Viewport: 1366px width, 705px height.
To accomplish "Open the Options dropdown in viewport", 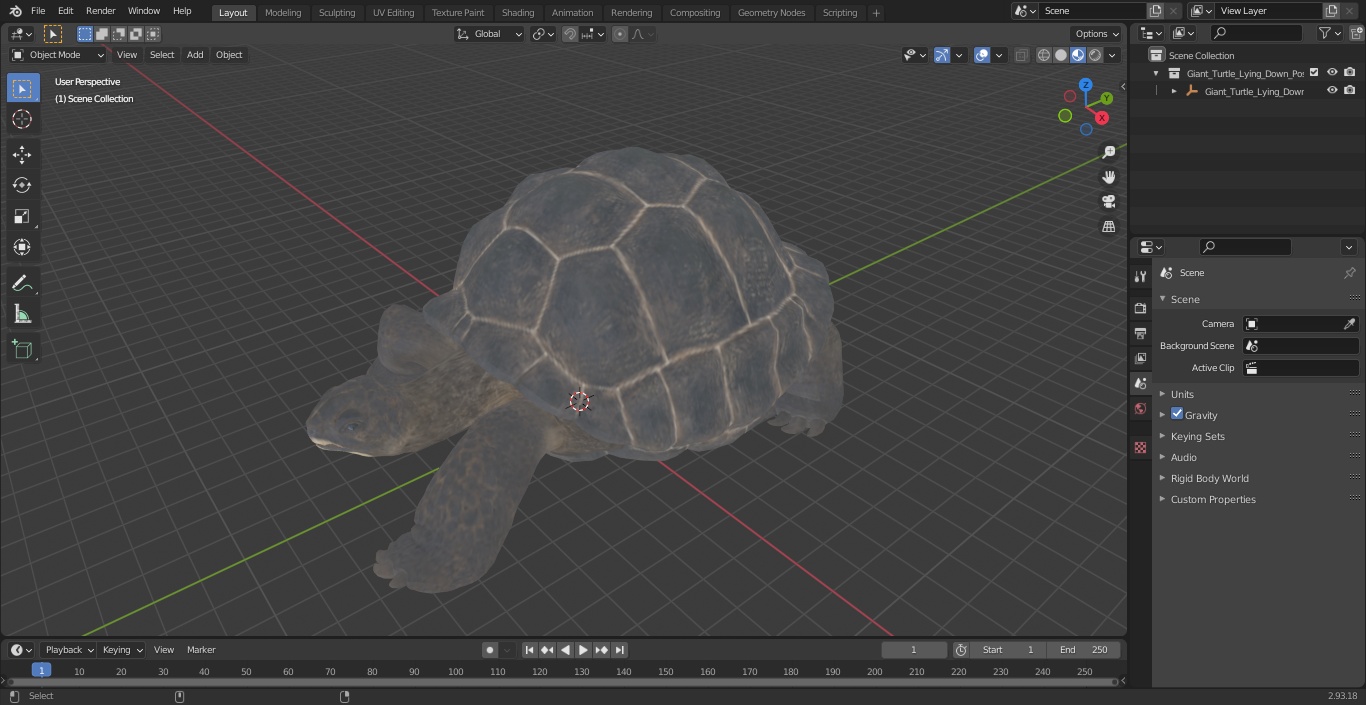I will click(1097, 34).
